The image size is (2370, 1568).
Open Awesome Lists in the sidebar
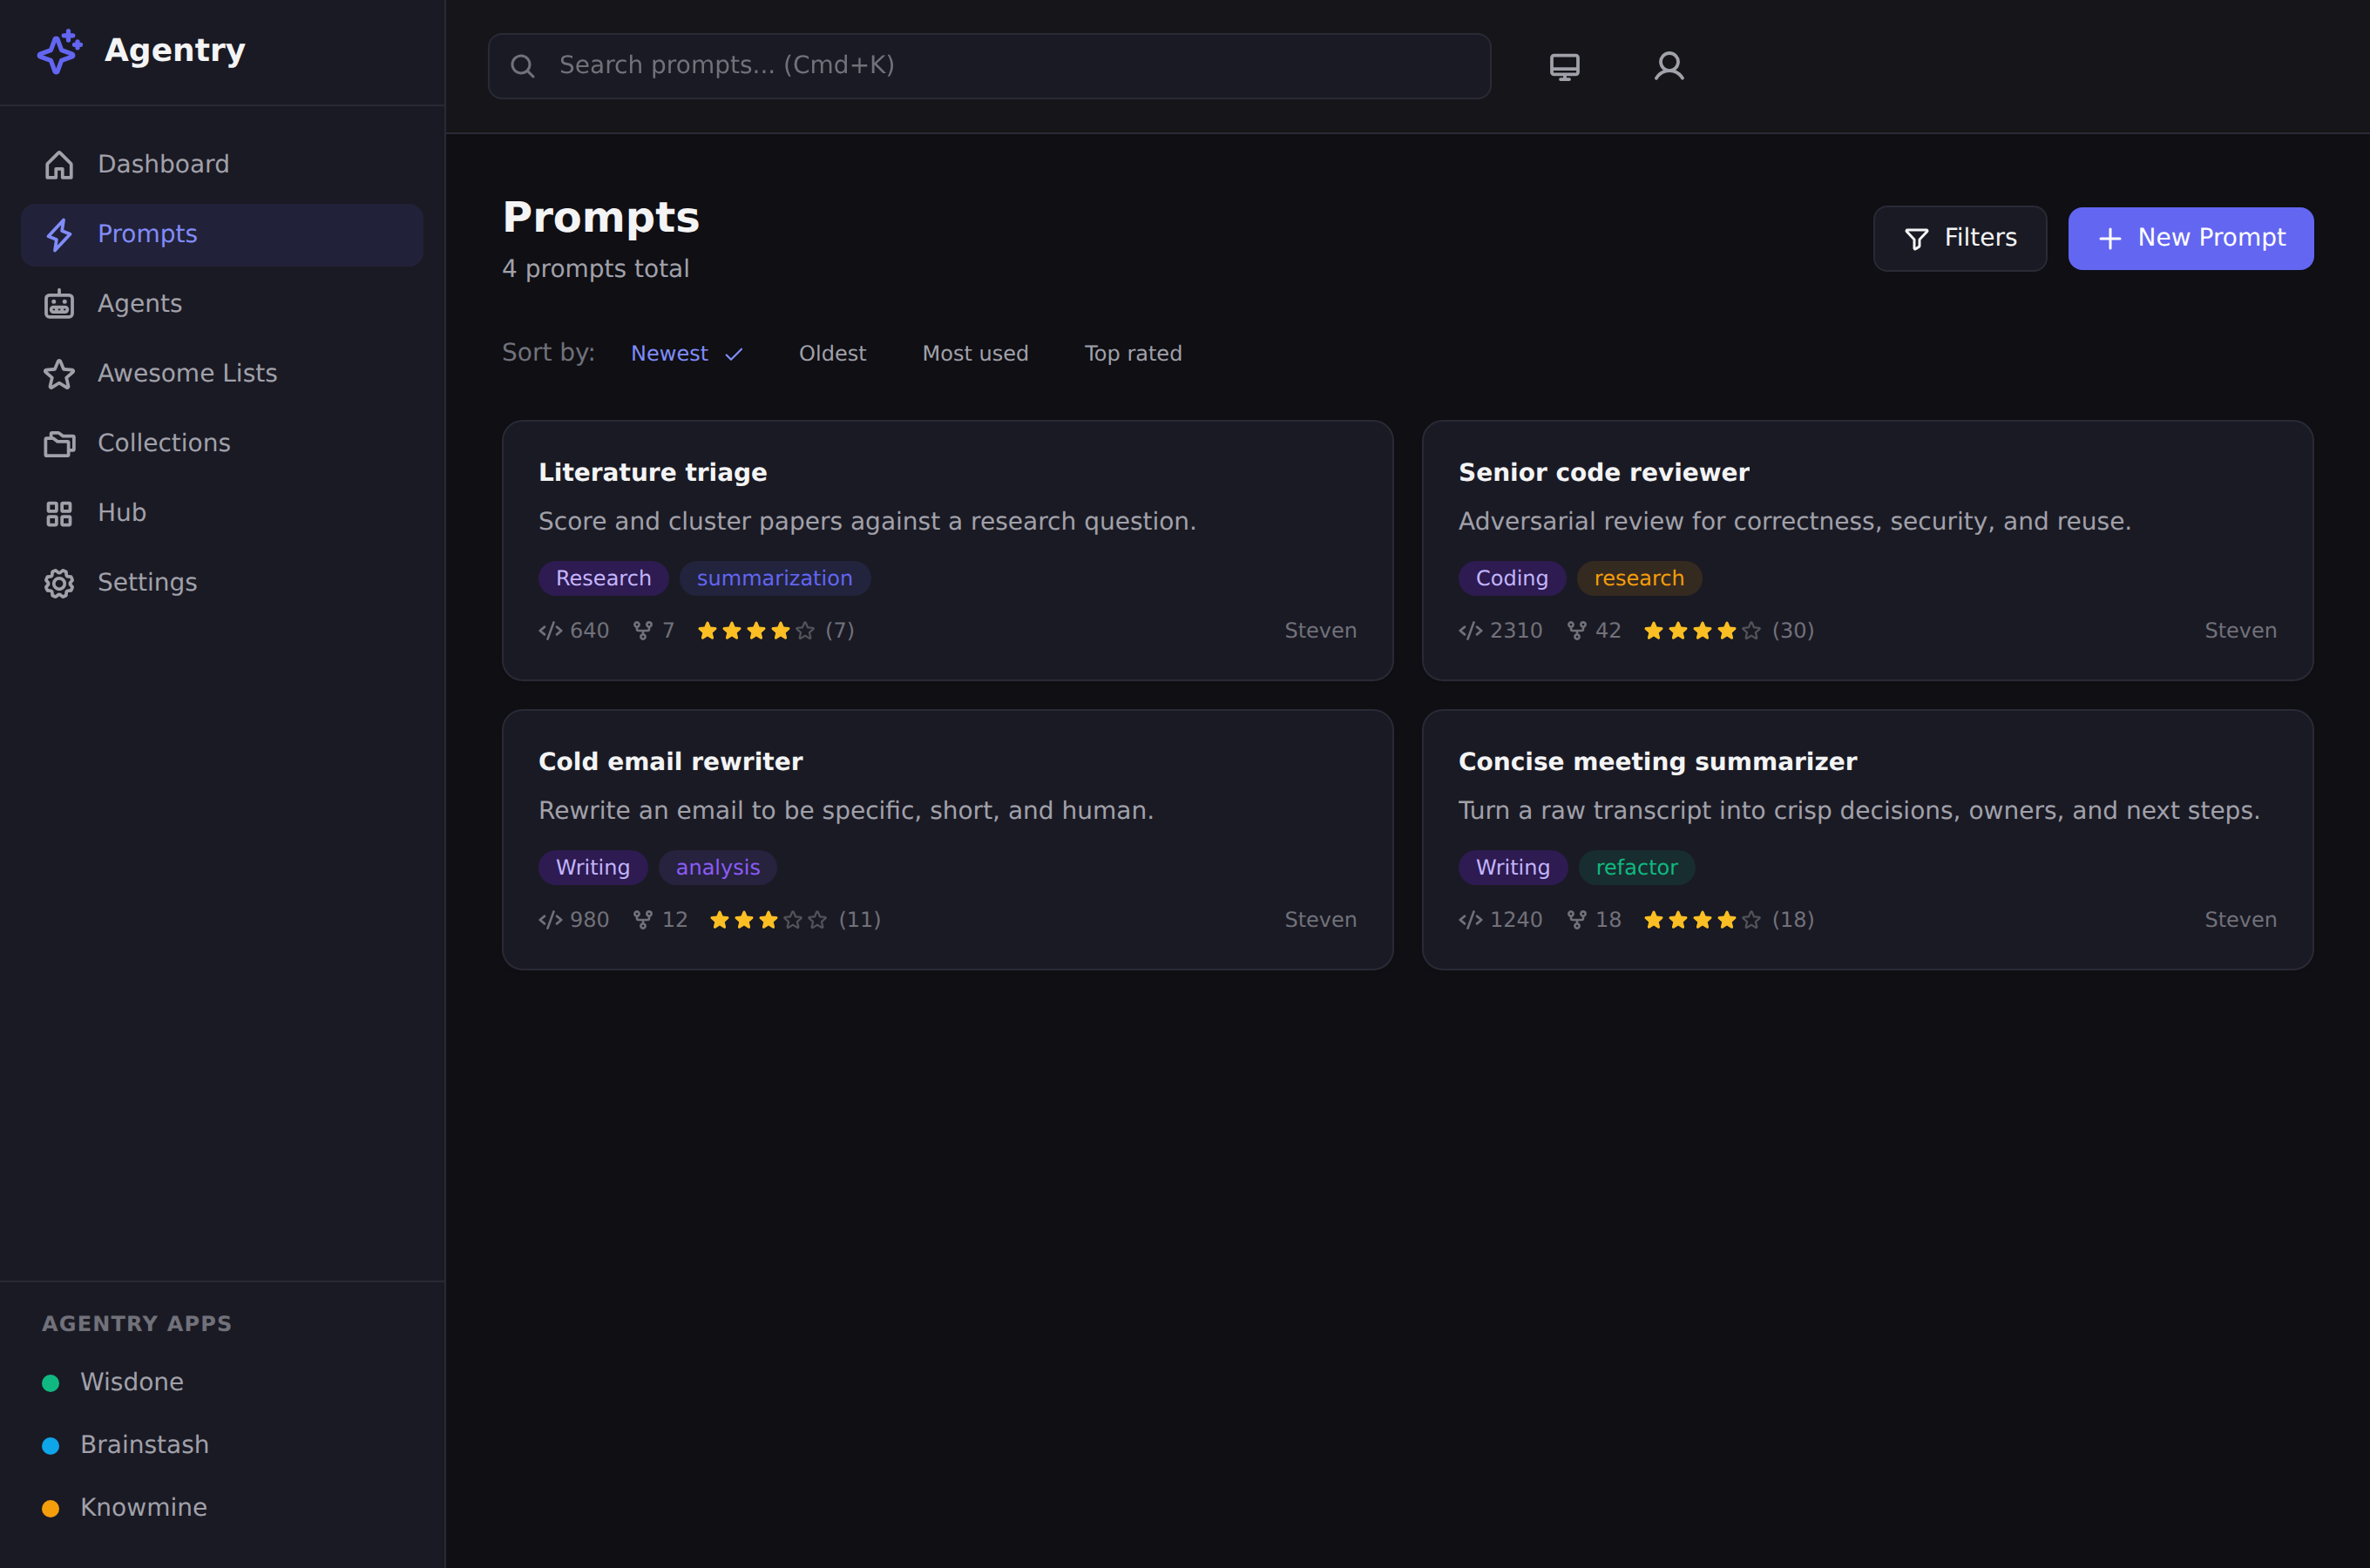[222, 374]
